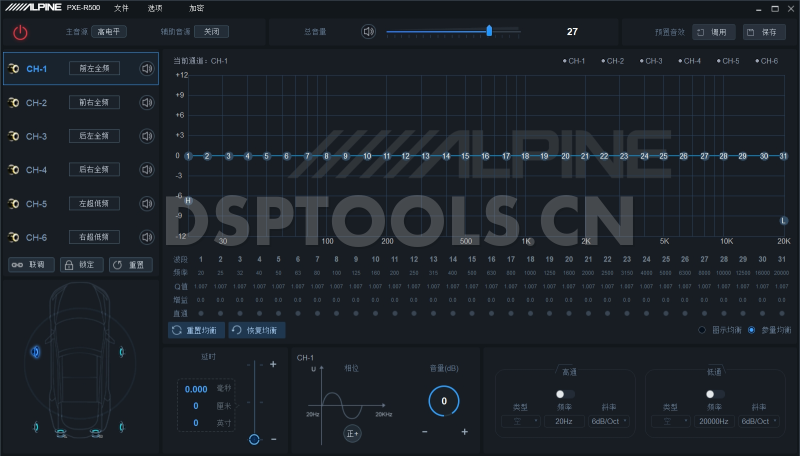Click the H high-pass marker on graph
The height and width of the screenshot is (456, 800).
click(188, 200)
